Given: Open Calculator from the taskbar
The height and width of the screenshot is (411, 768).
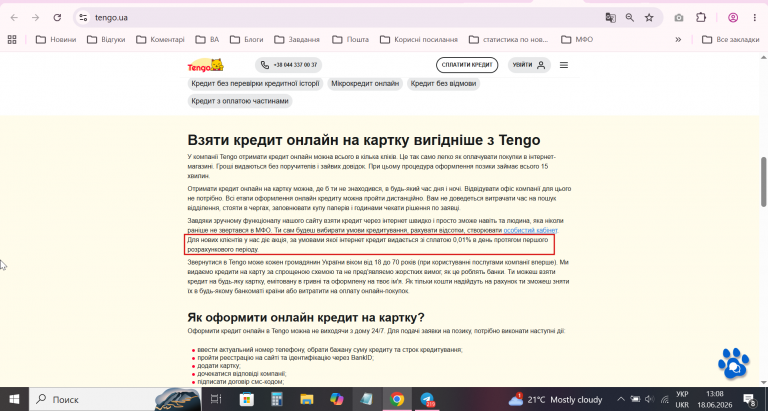Looking at the screenshot, I should click(x=277, y=399).
